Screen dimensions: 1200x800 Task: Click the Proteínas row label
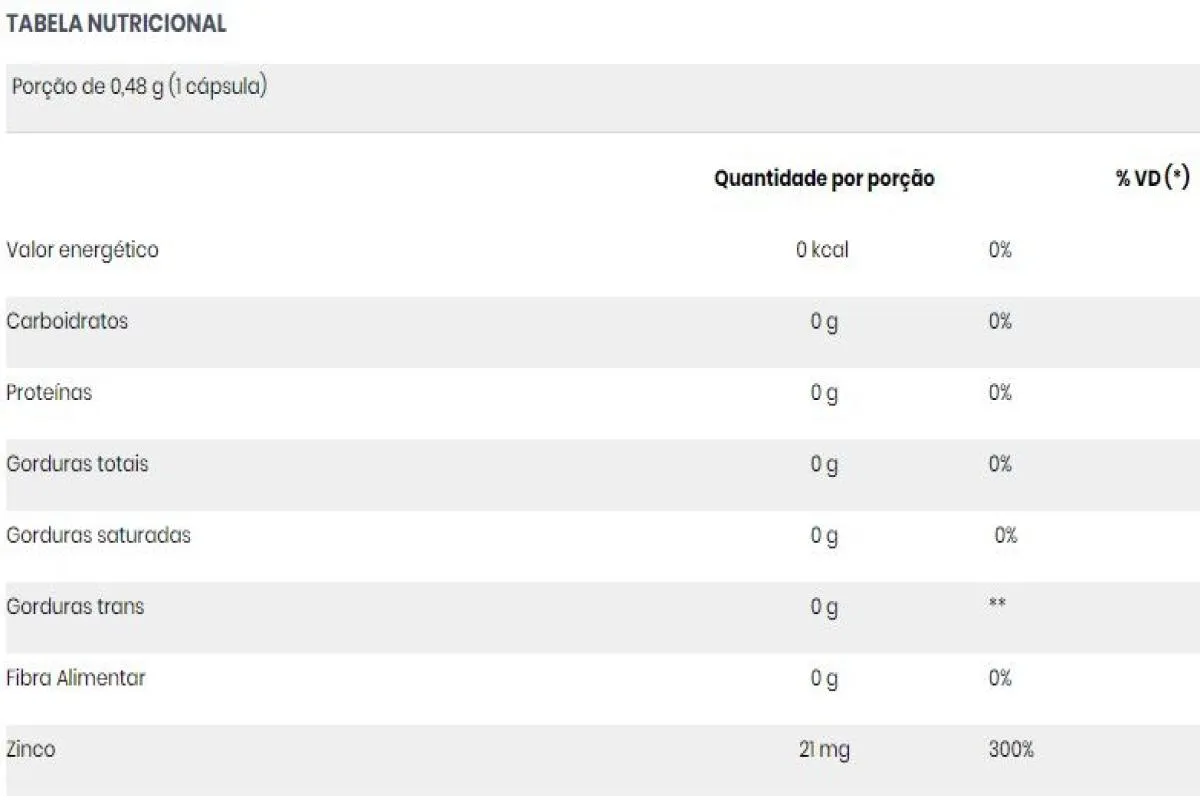pos(49,392)
